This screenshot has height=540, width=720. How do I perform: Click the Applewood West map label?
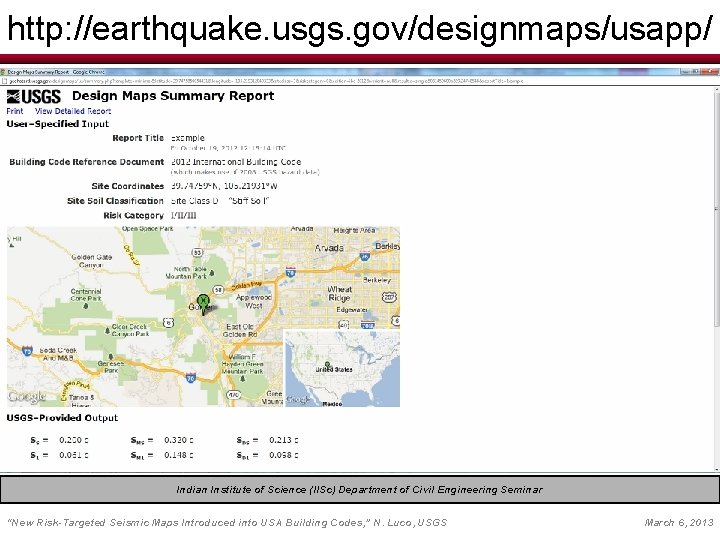coord(254,301)
